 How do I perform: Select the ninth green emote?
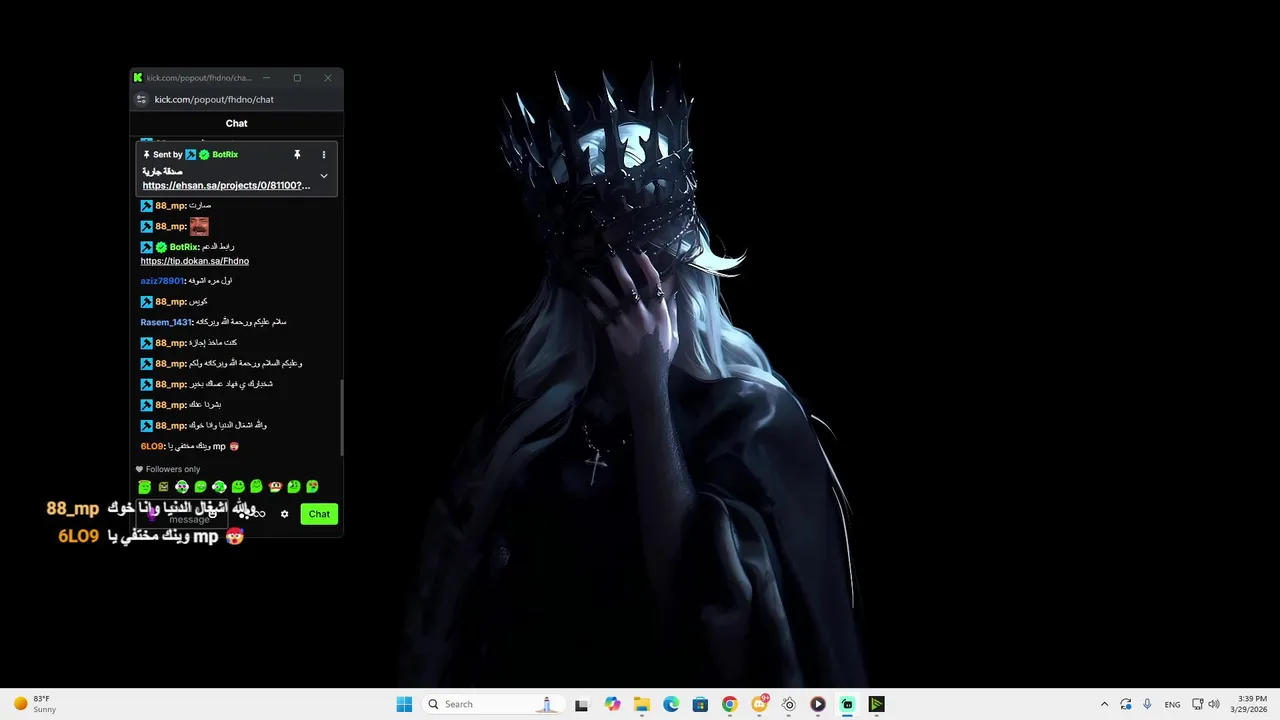[x=293, y=487]
